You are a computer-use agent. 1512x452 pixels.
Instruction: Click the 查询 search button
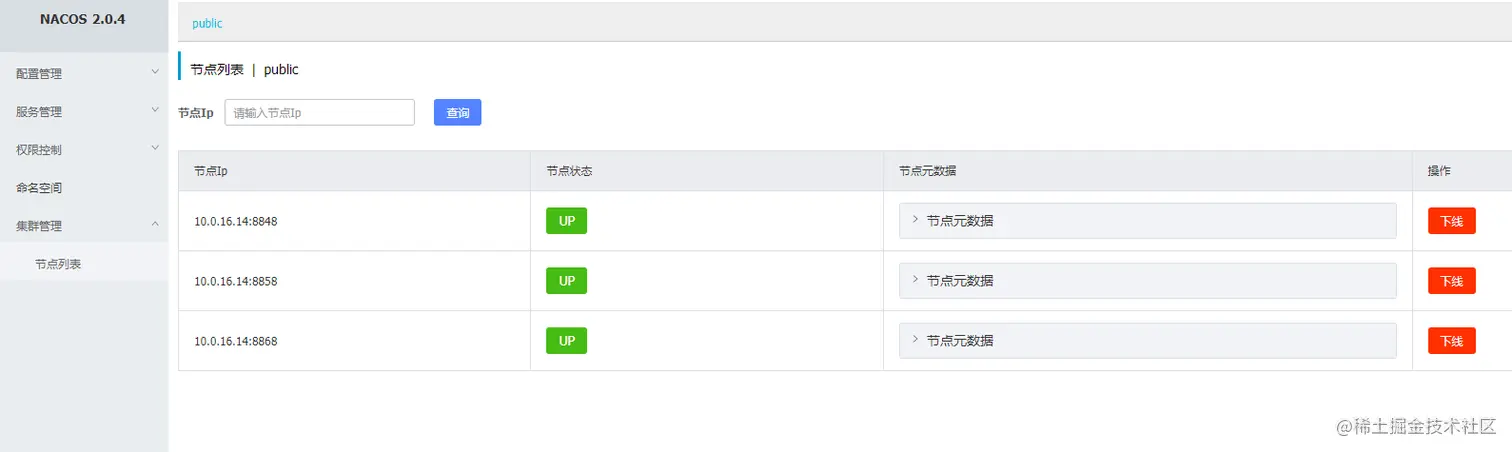457,113
